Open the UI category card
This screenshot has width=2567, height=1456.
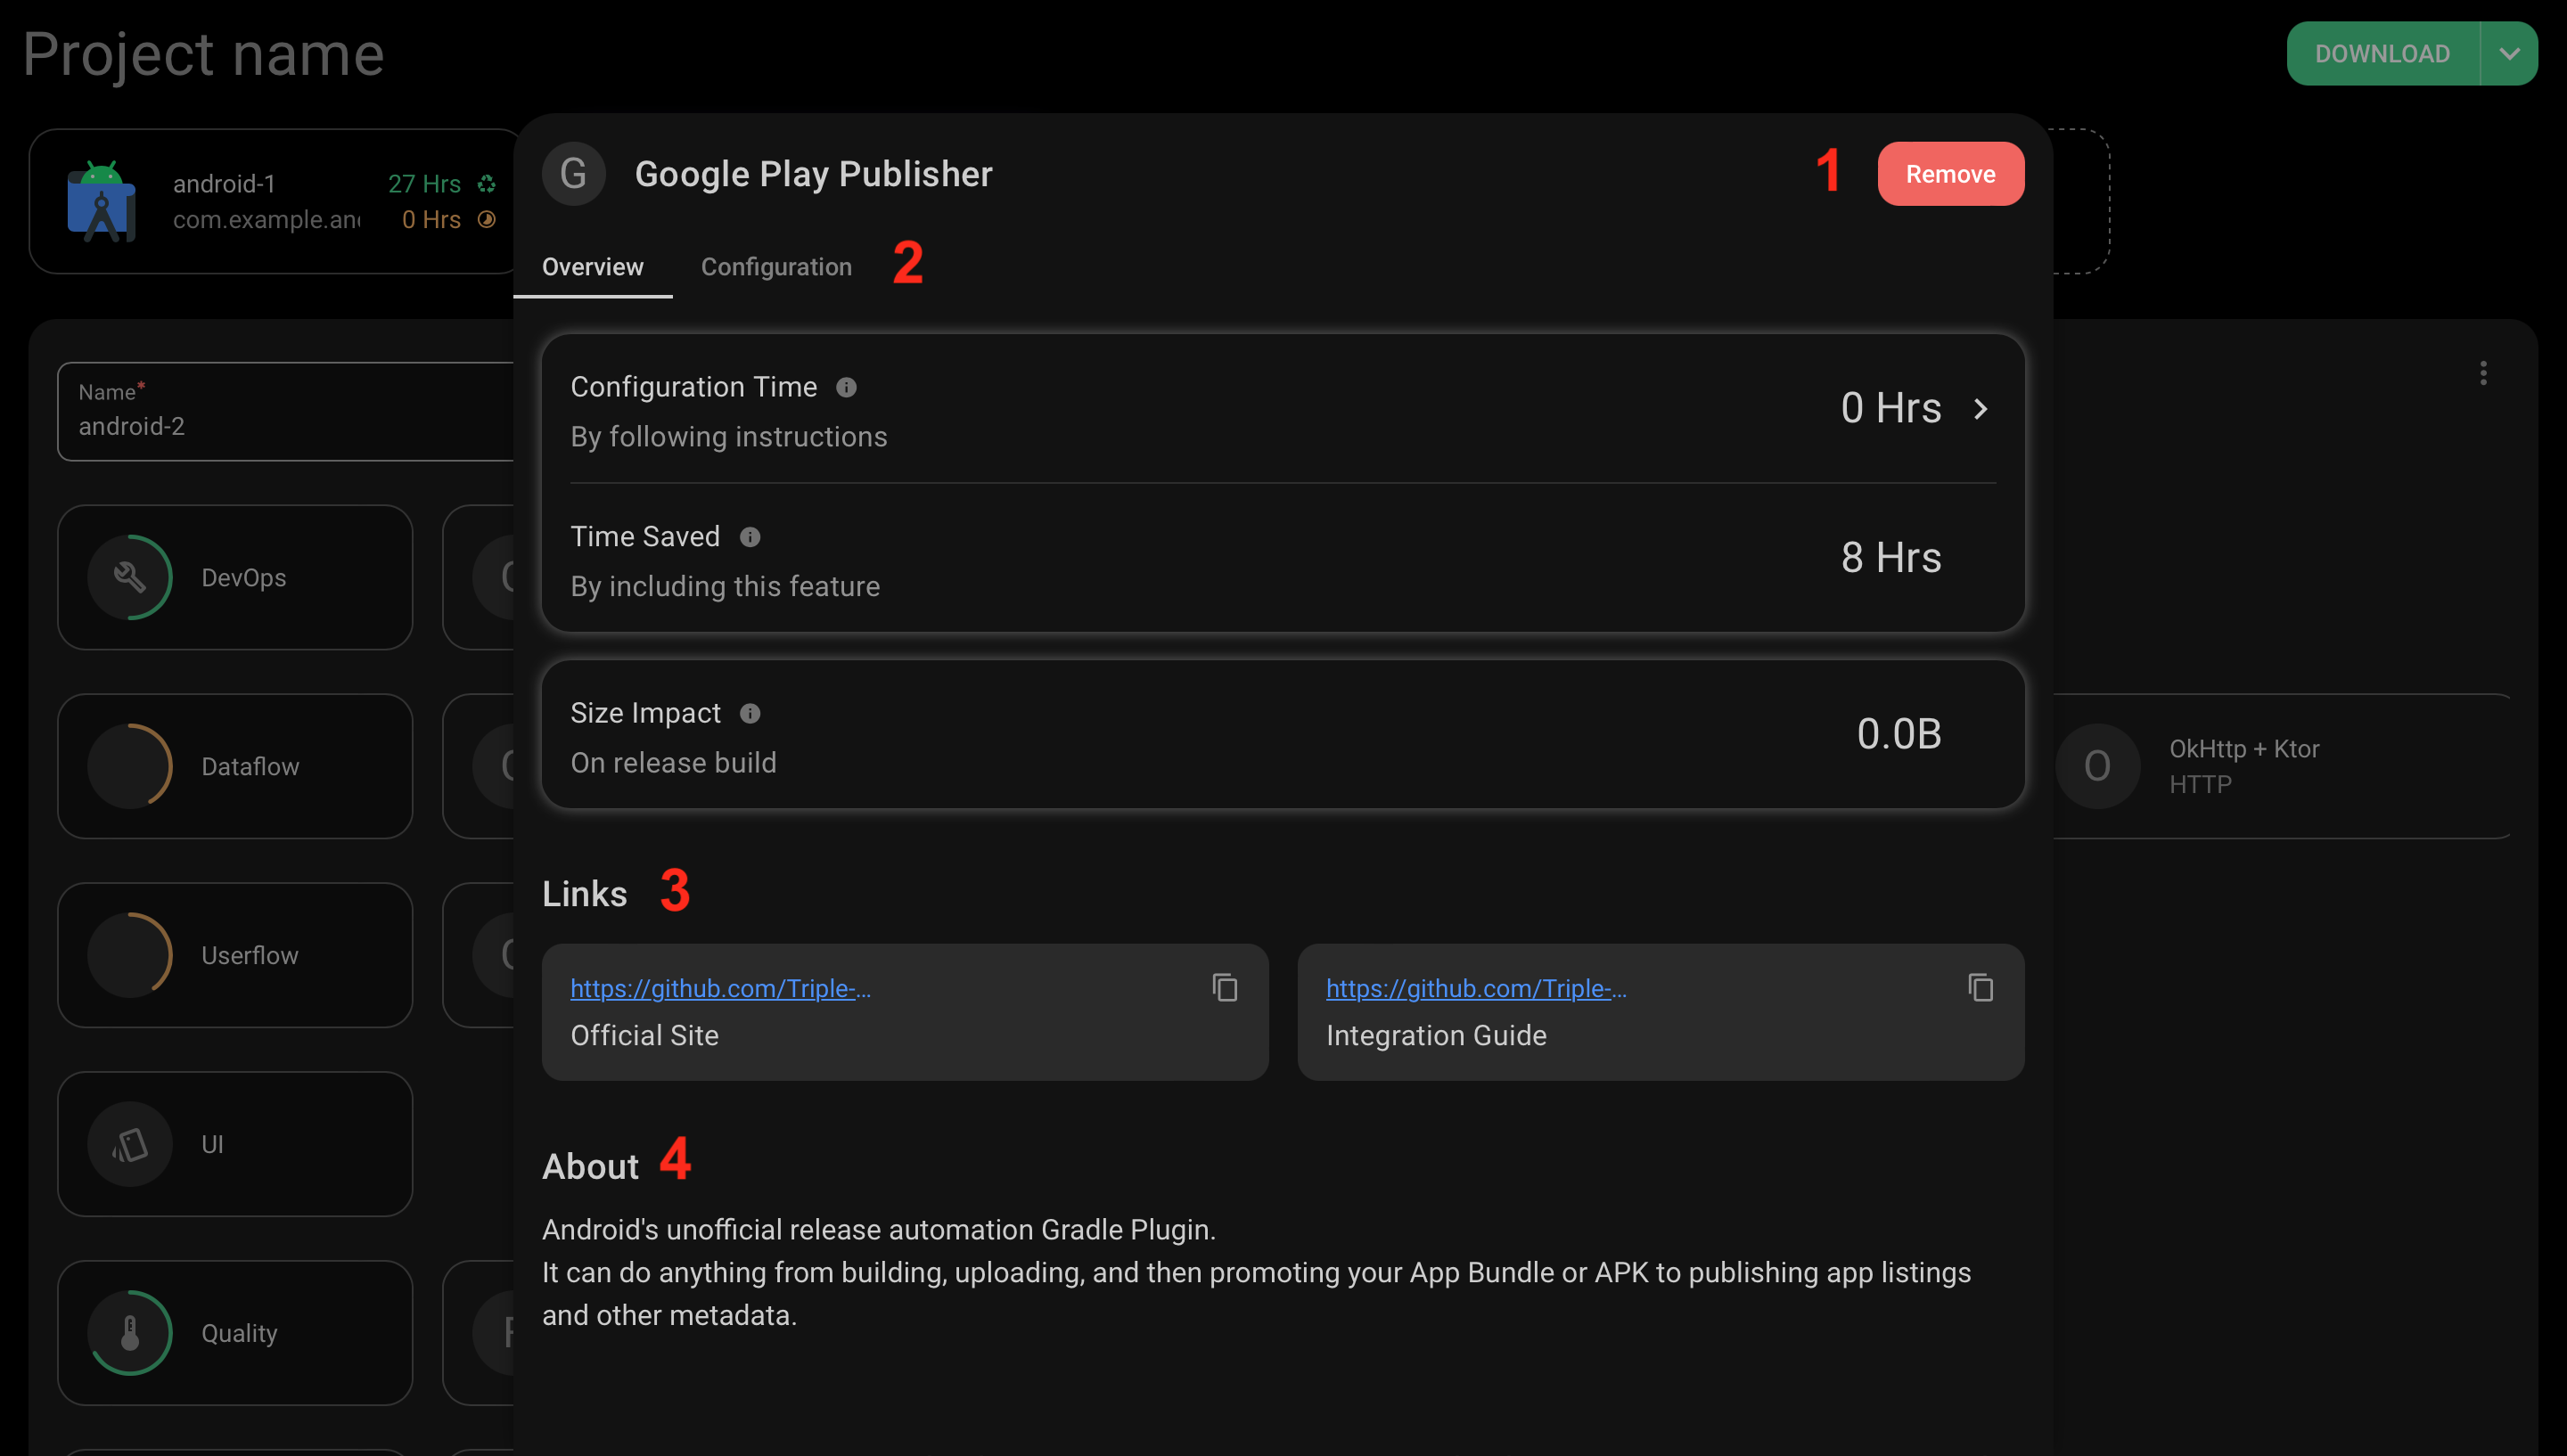235,1144
